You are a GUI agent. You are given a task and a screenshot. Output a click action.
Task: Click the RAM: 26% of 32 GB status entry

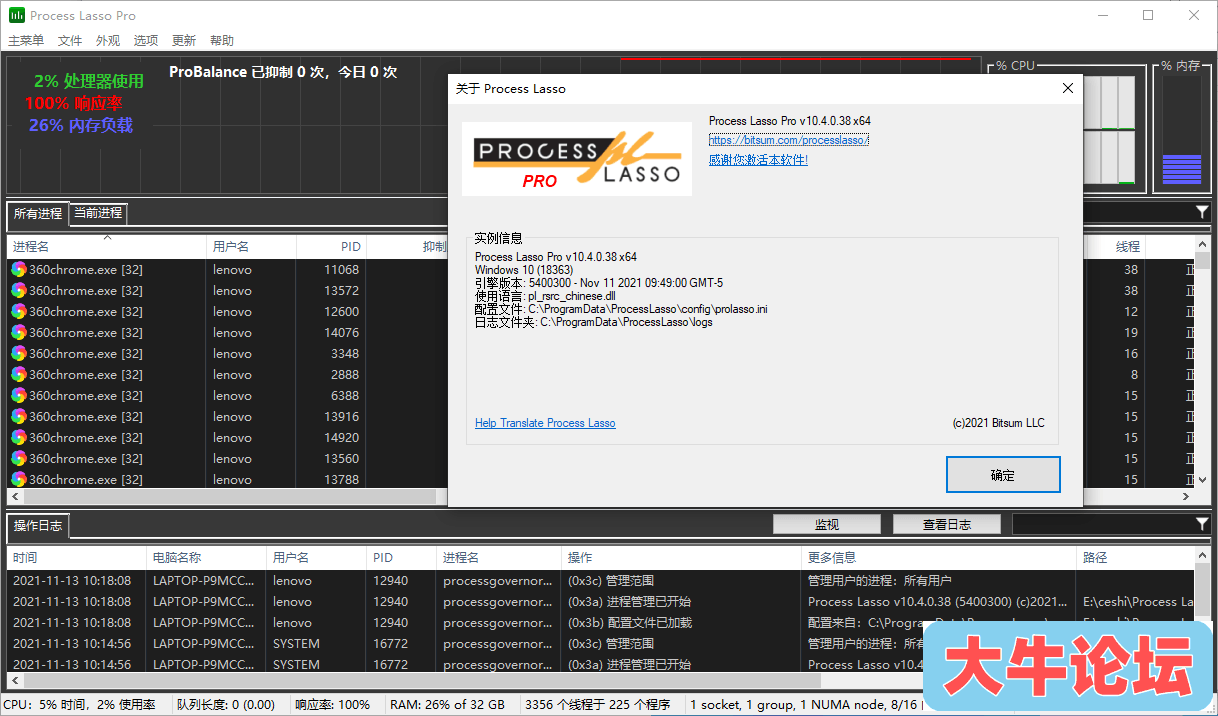(447, 705)
